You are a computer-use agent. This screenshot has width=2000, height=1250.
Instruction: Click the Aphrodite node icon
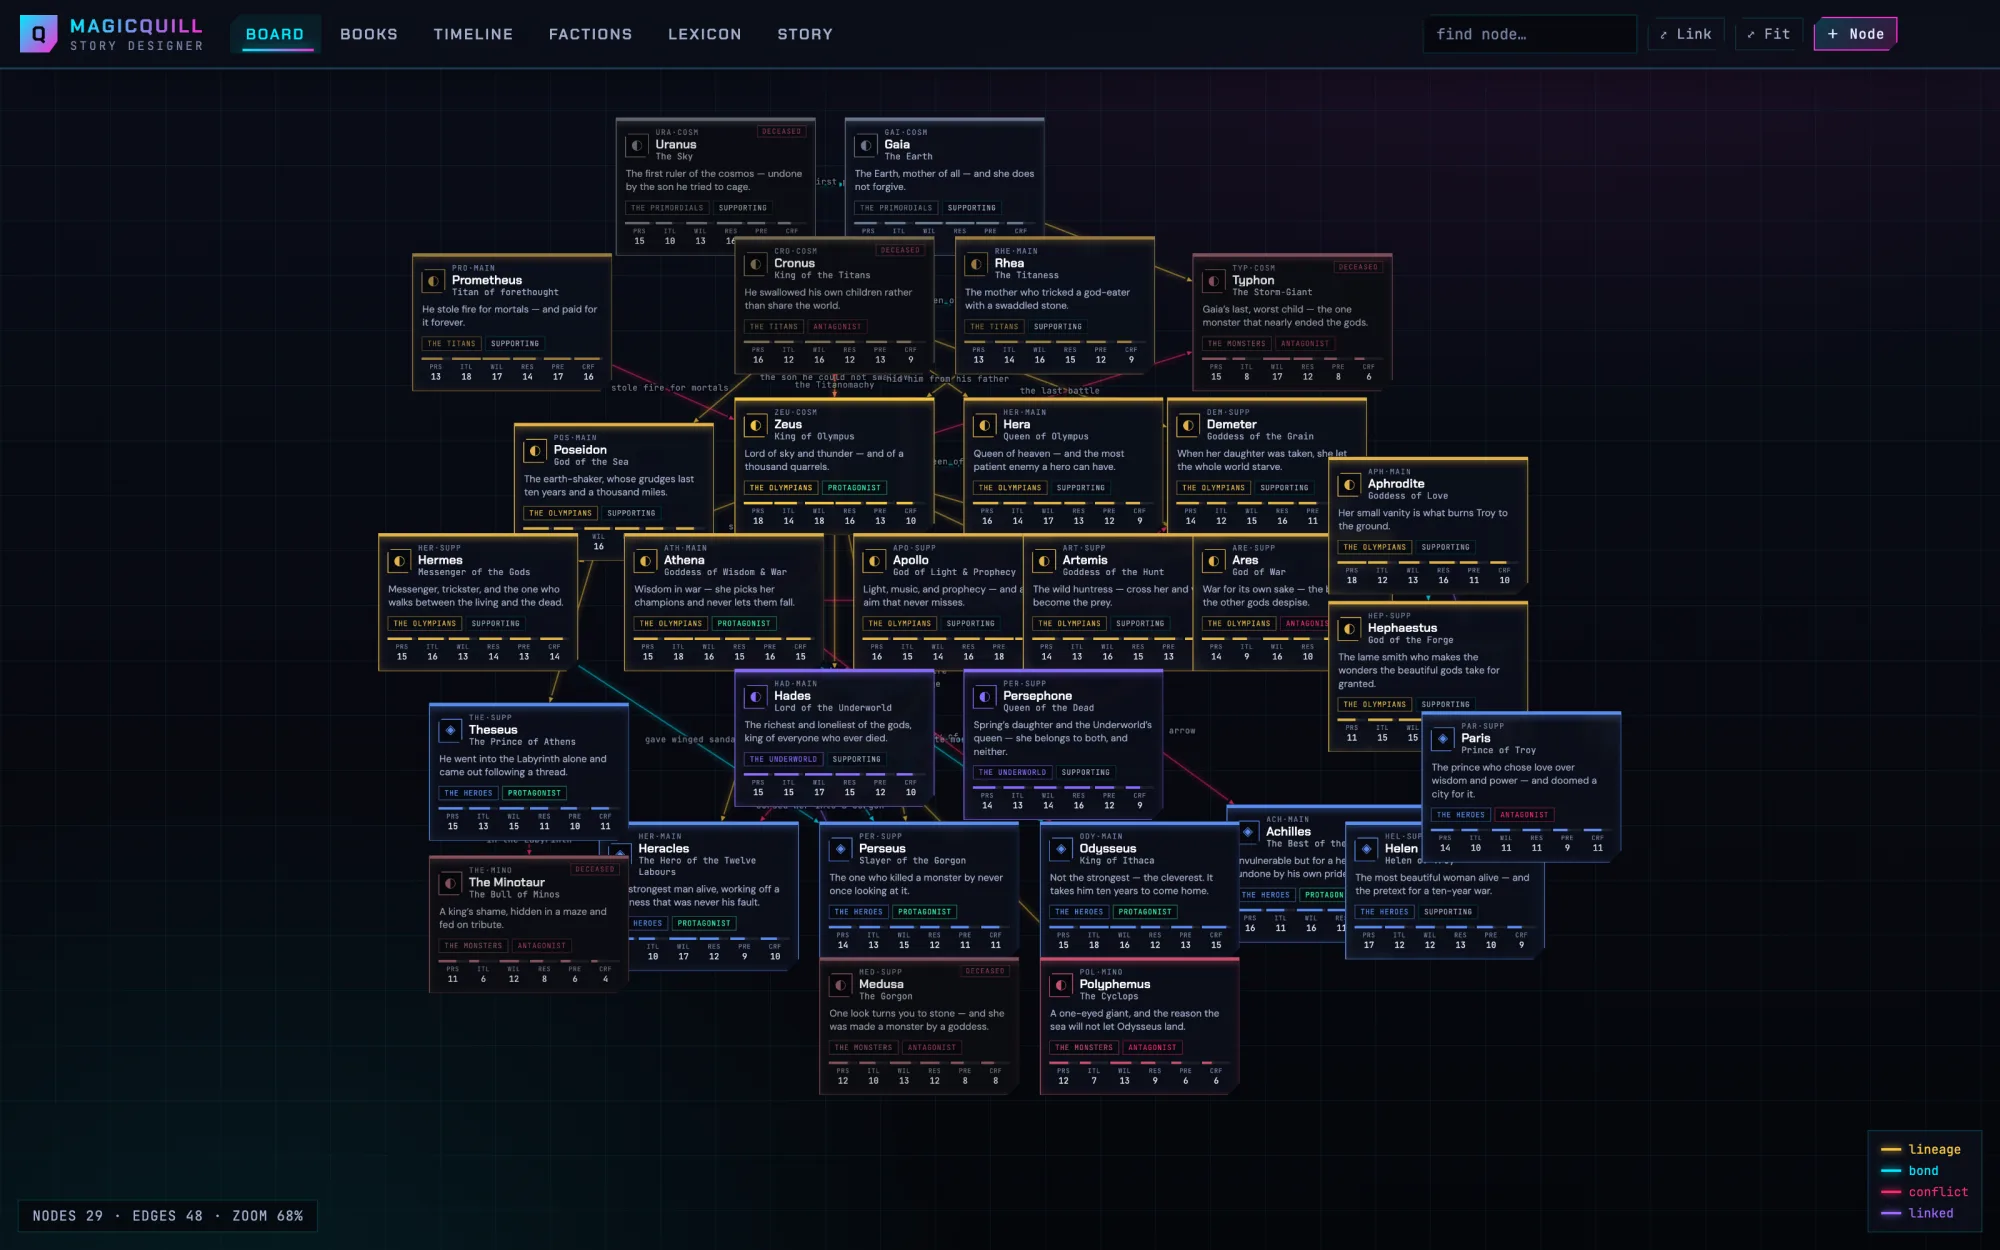(1350, 485)
